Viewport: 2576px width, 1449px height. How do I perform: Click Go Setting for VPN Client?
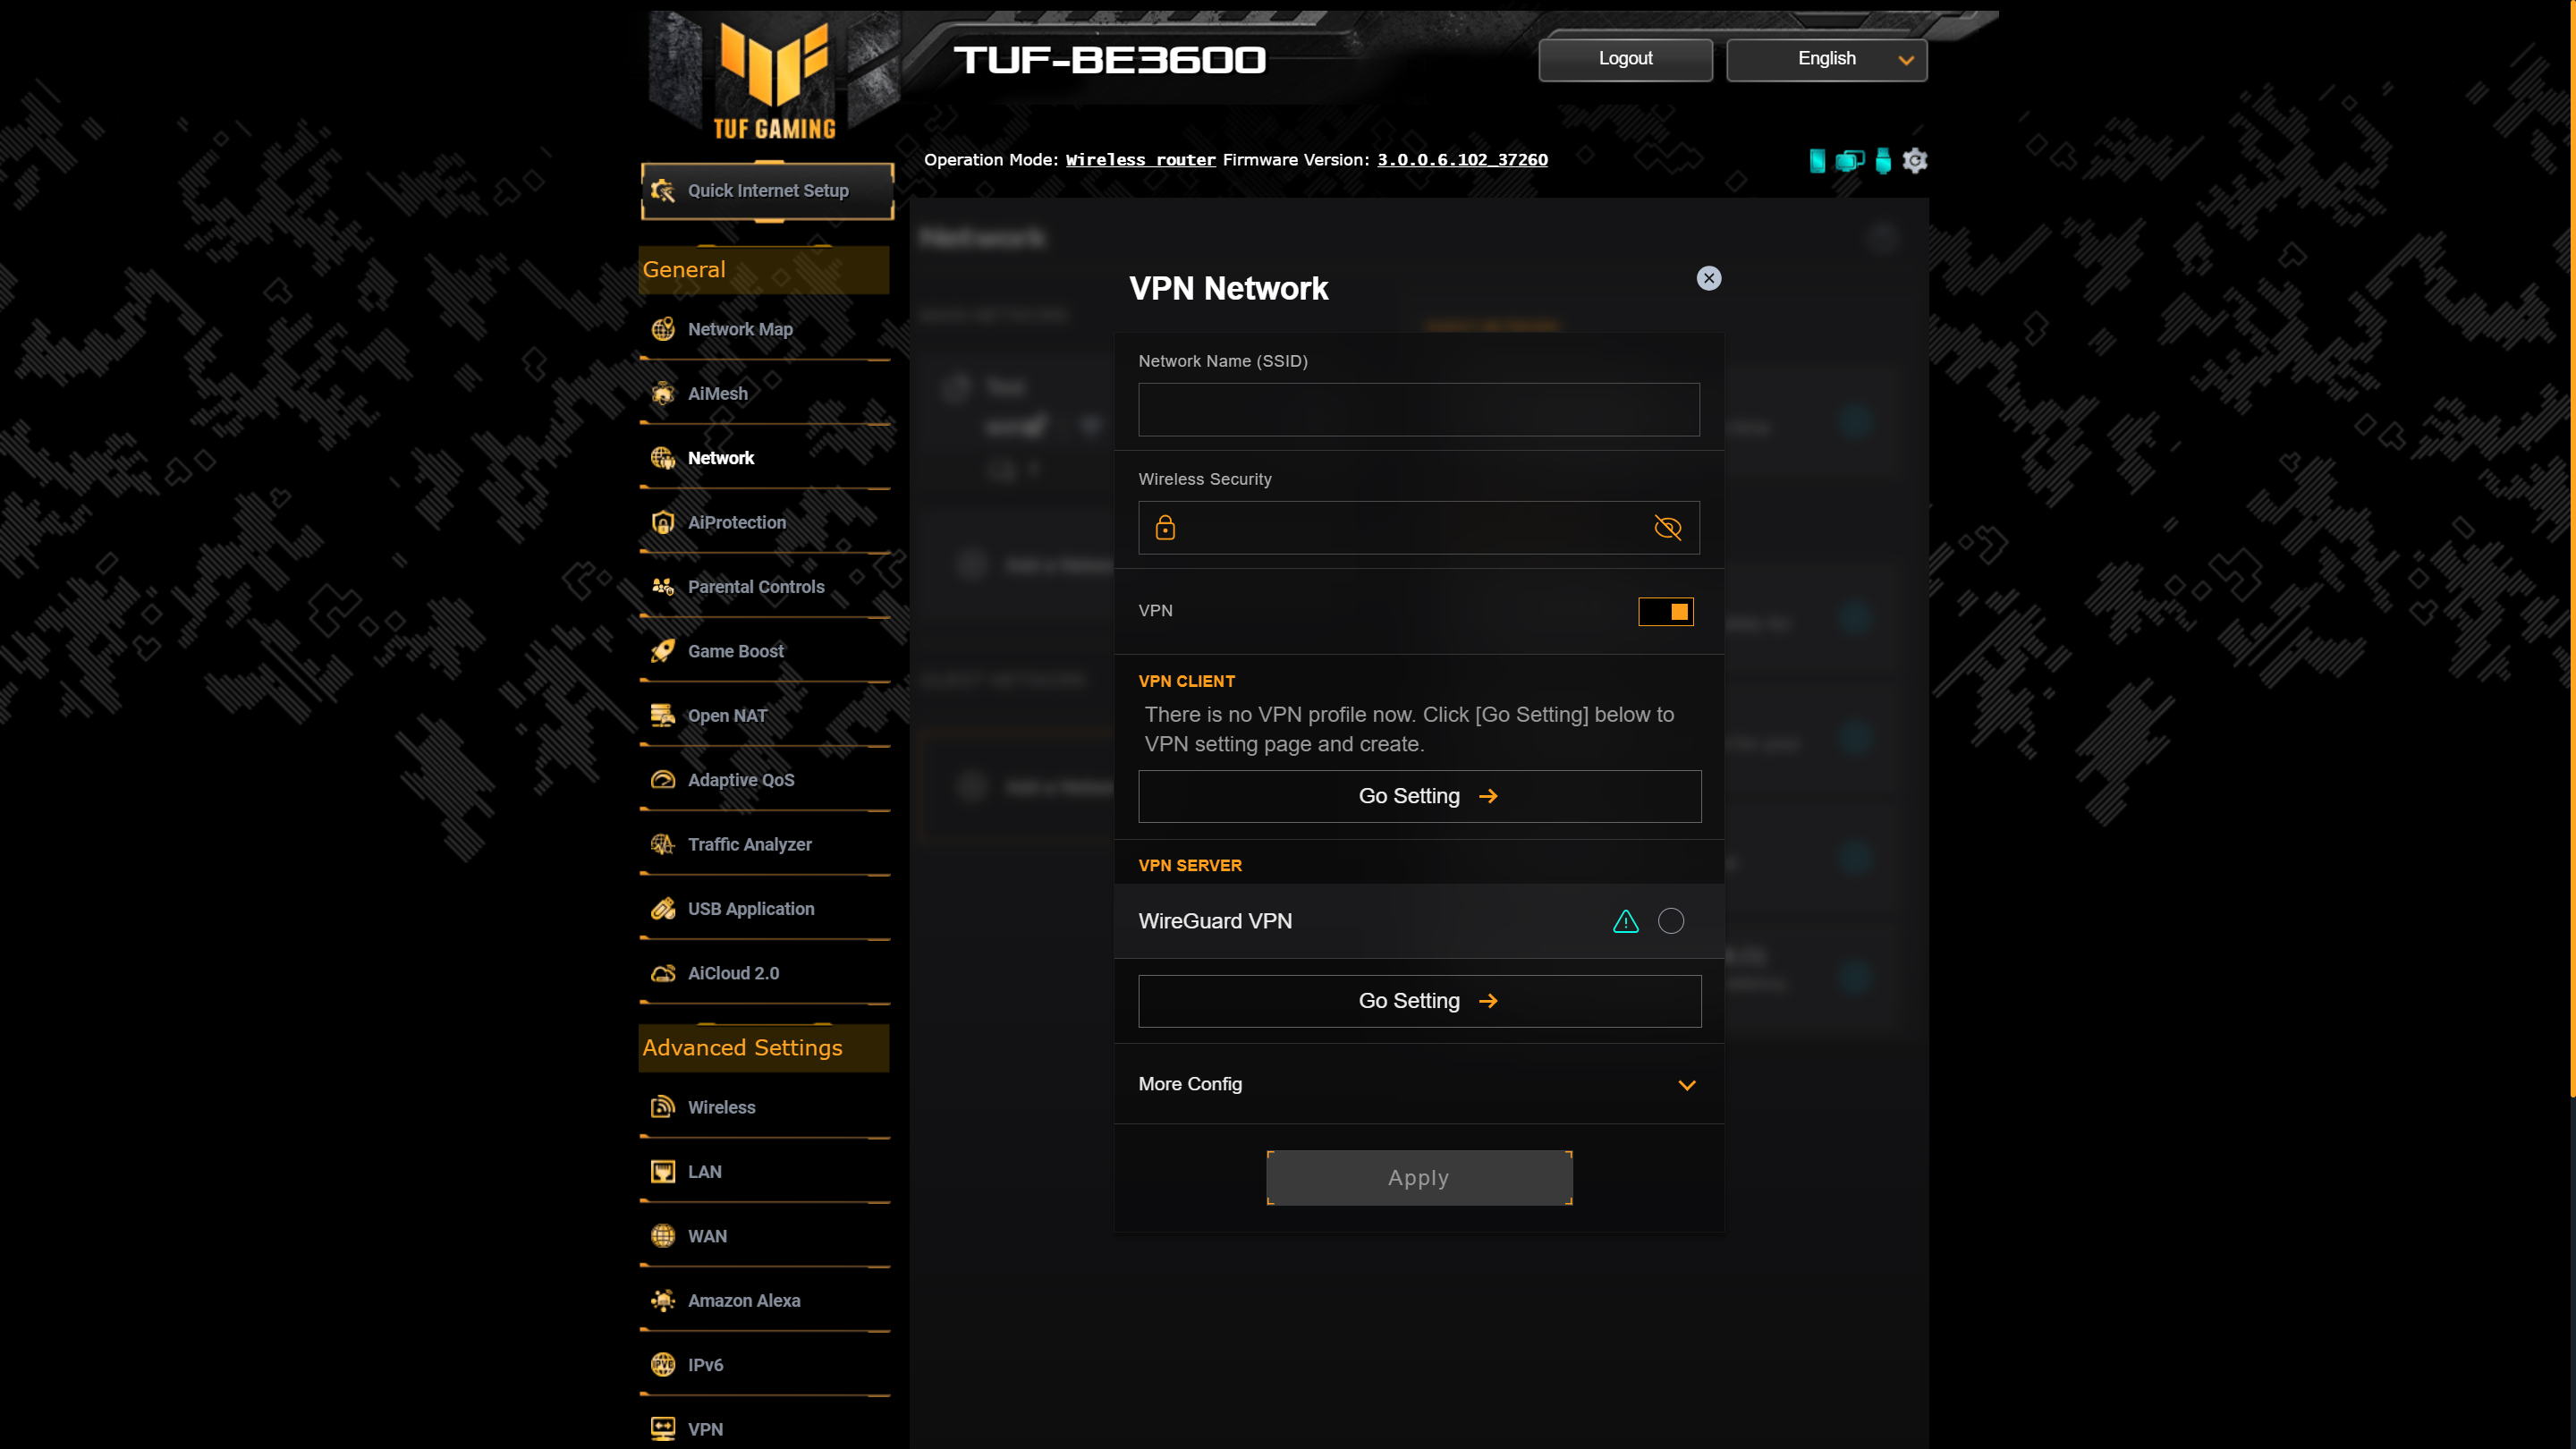point(1419,794)
